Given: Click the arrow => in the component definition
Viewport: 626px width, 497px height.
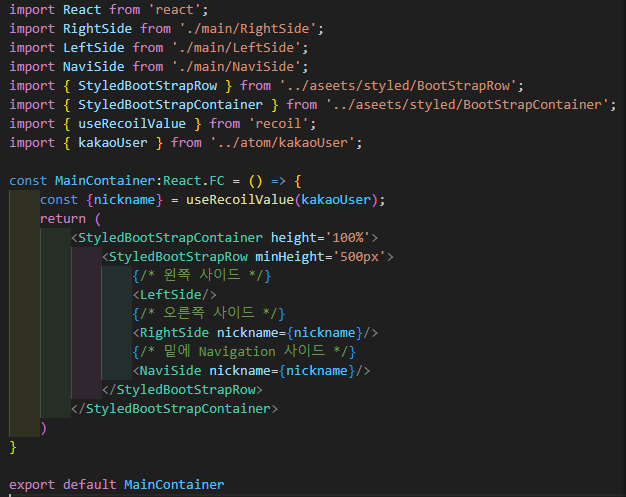Looking at the screenshot, I should point(278,181).
